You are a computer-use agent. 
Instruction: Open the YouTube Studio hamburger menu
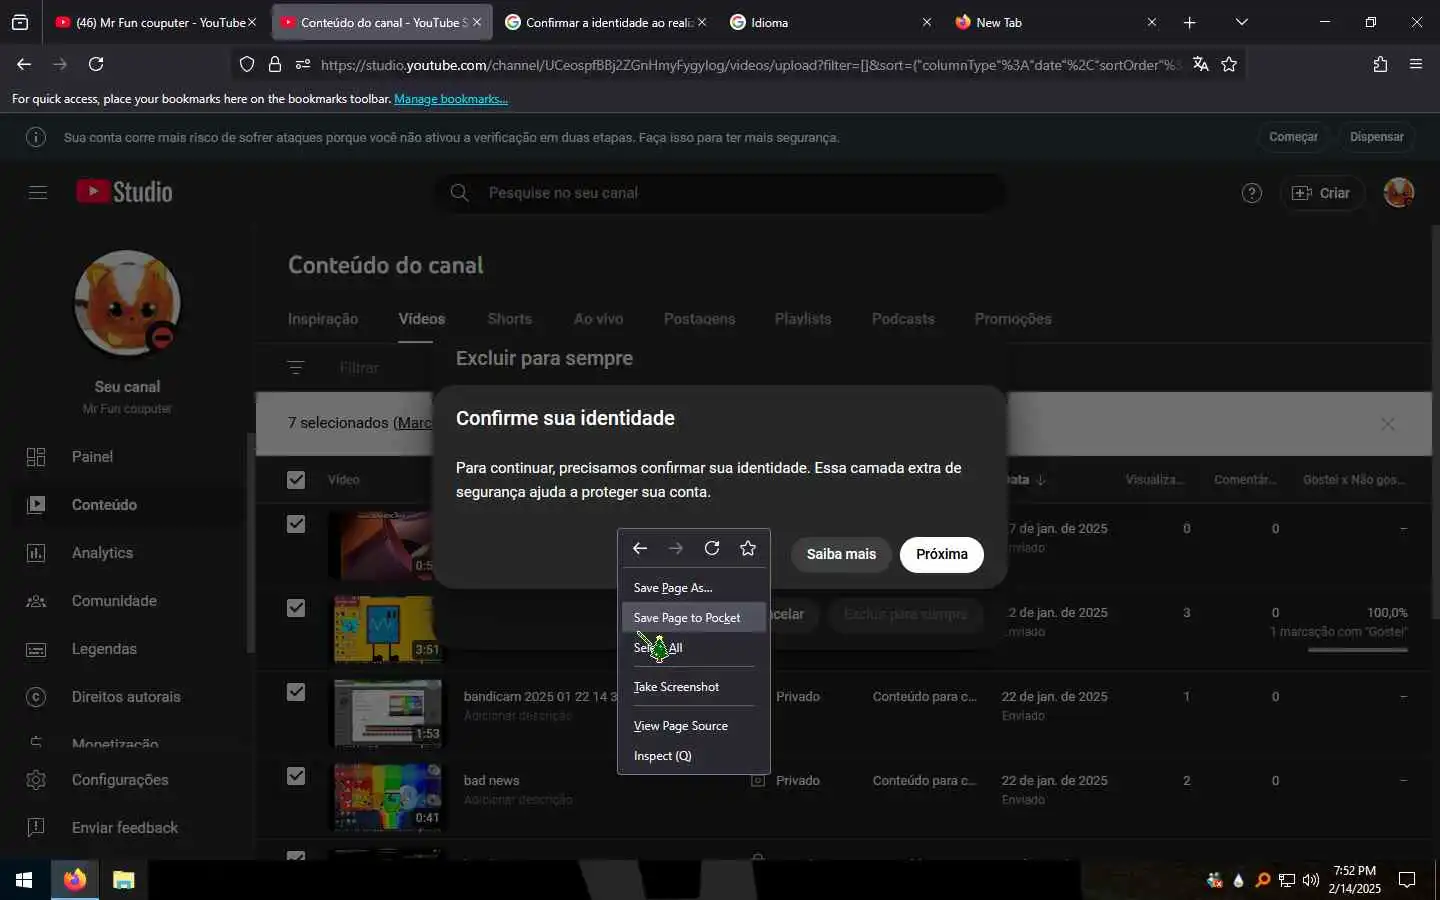pos(38,192)
